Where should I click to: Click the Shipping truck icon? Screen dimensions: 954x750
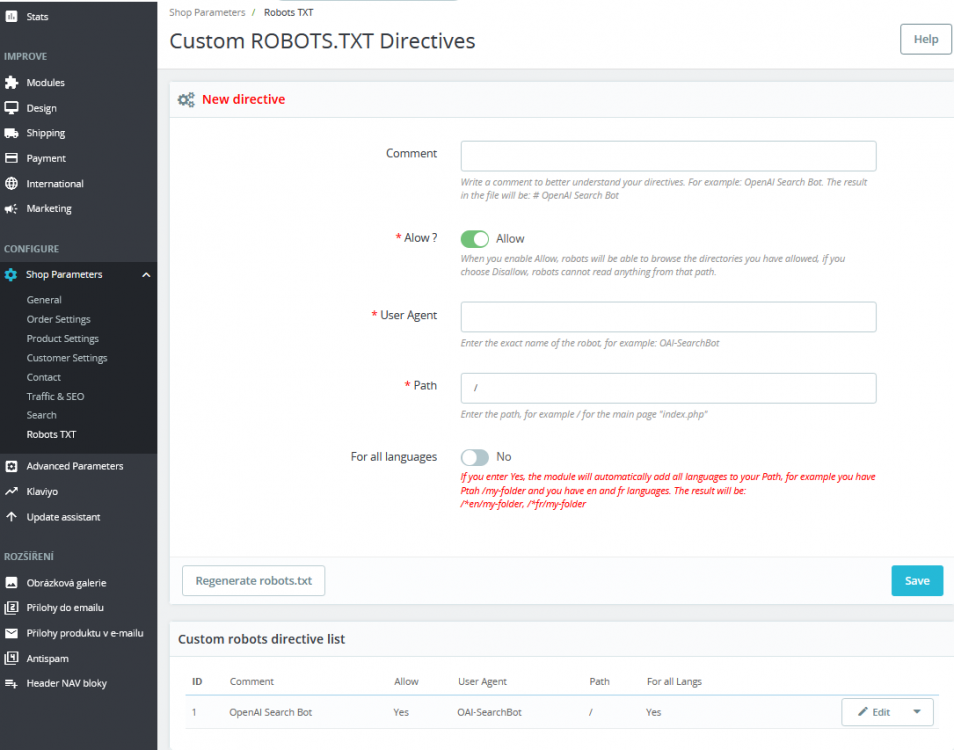11,133
